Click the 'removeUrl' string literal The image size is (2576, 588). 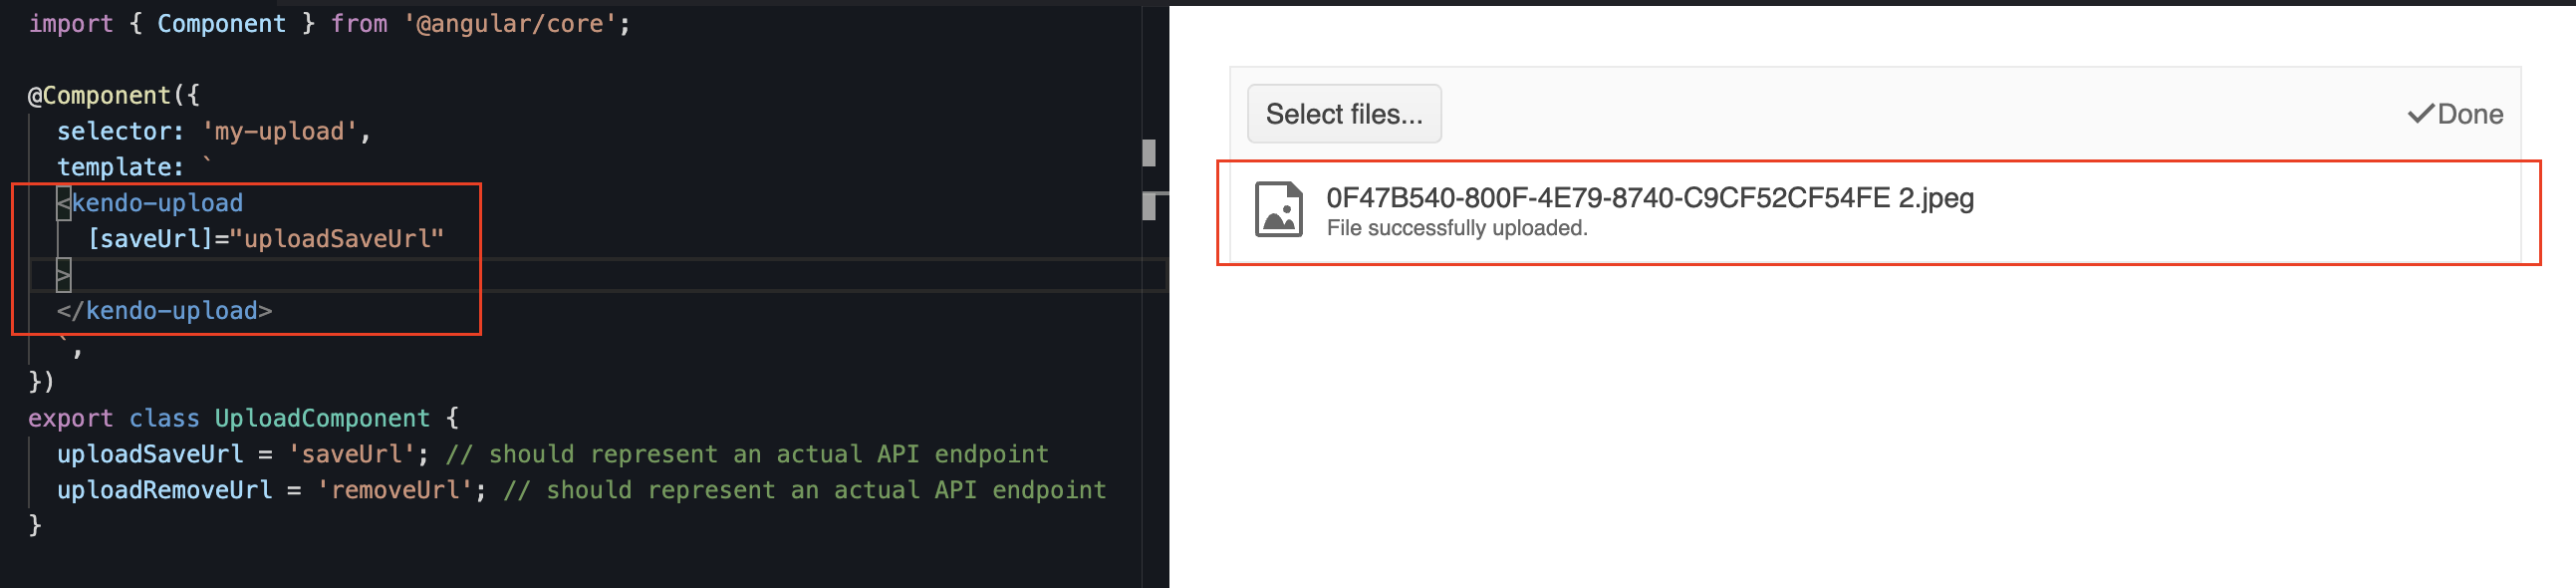coord(395,490)
